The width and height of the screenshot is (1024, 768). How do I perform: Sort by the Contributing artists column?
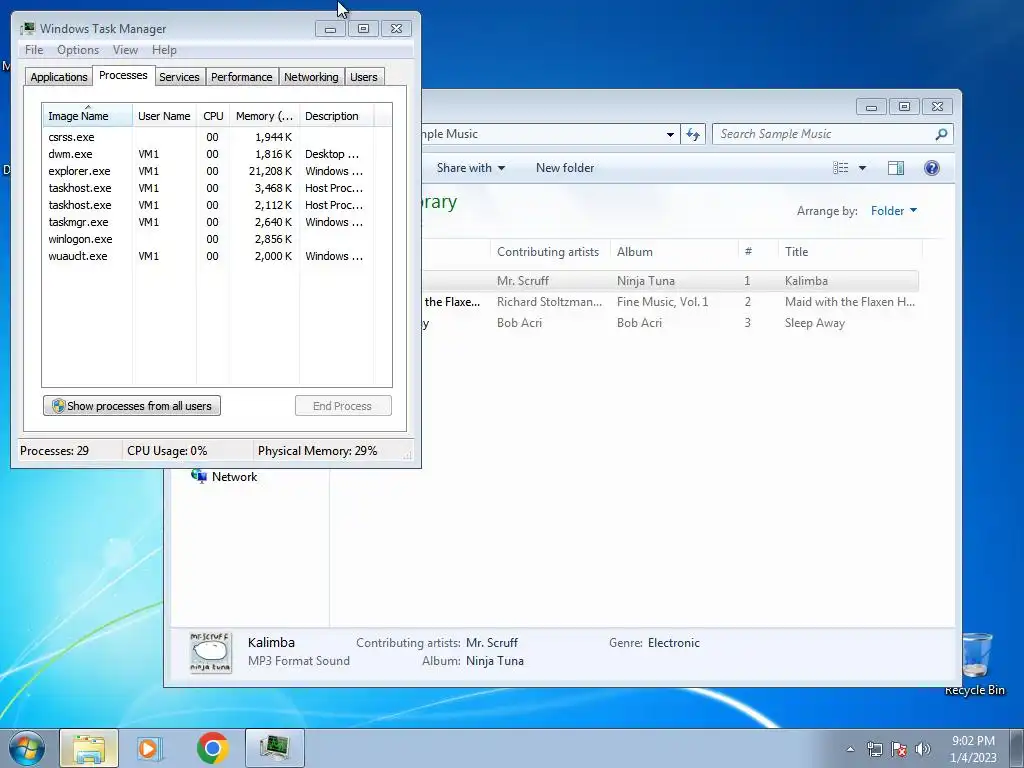[x=550, y=251]
